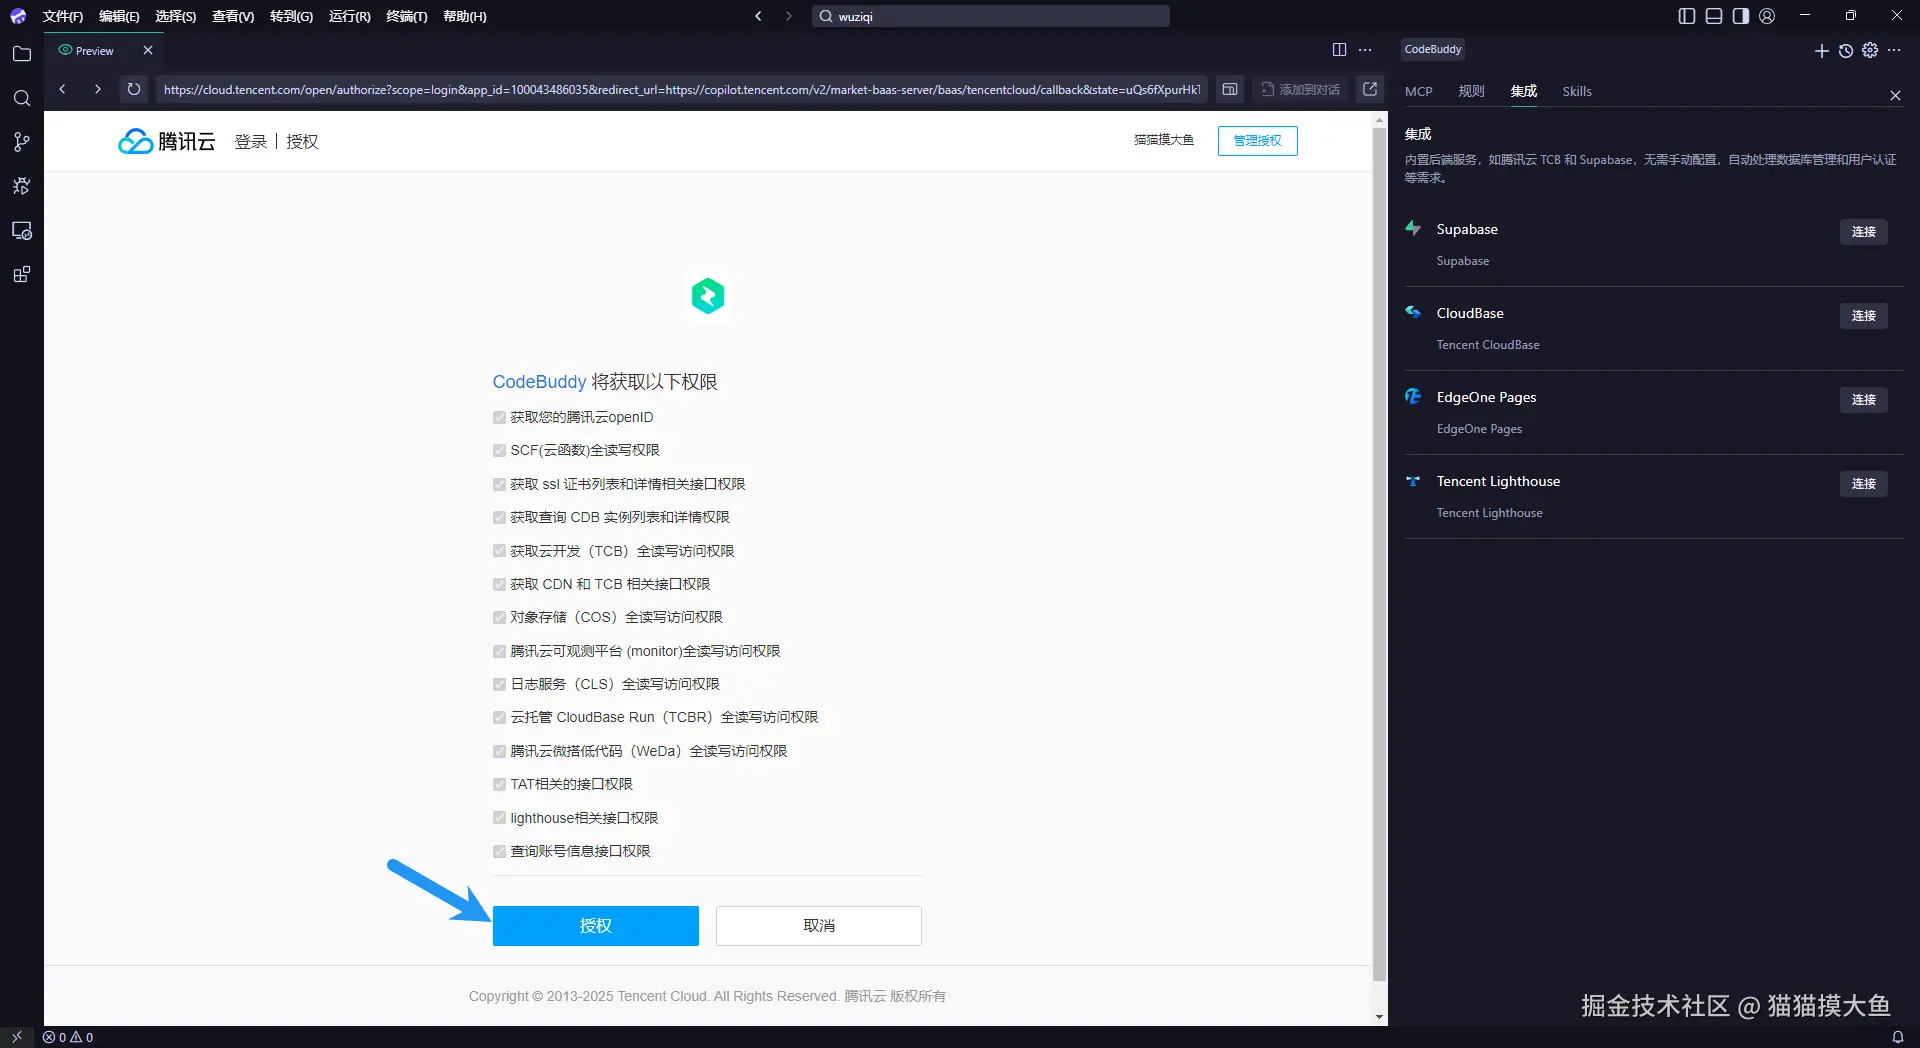The height and width of the screenshot is (1048, 1920).
Task: Open the 文件(F) menu
Action: 62,16
